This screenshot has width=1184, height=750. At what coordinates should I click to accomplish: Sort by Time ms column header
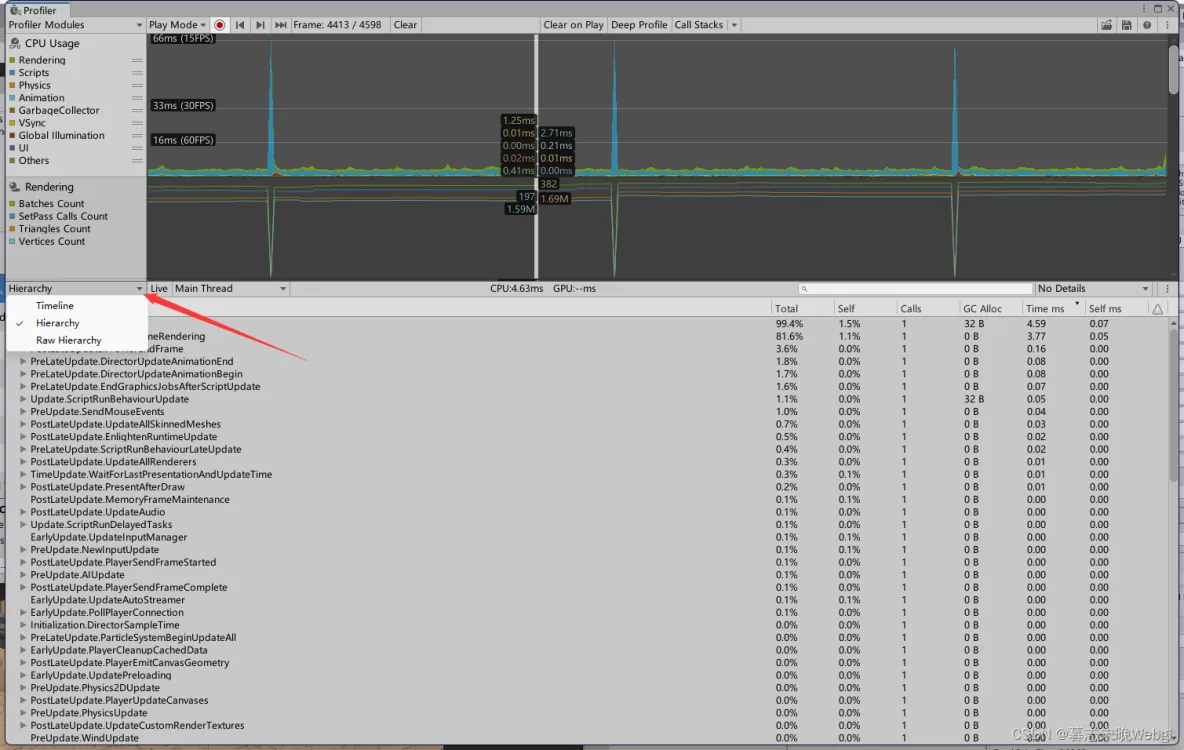(1053, 308)
